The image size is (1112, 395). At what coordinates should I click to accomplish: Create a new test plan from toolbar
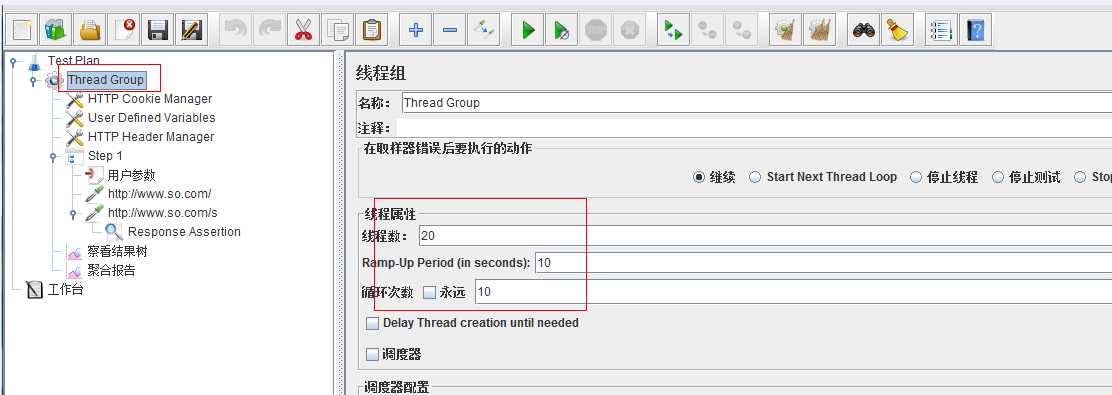click(x=23, y=30)
